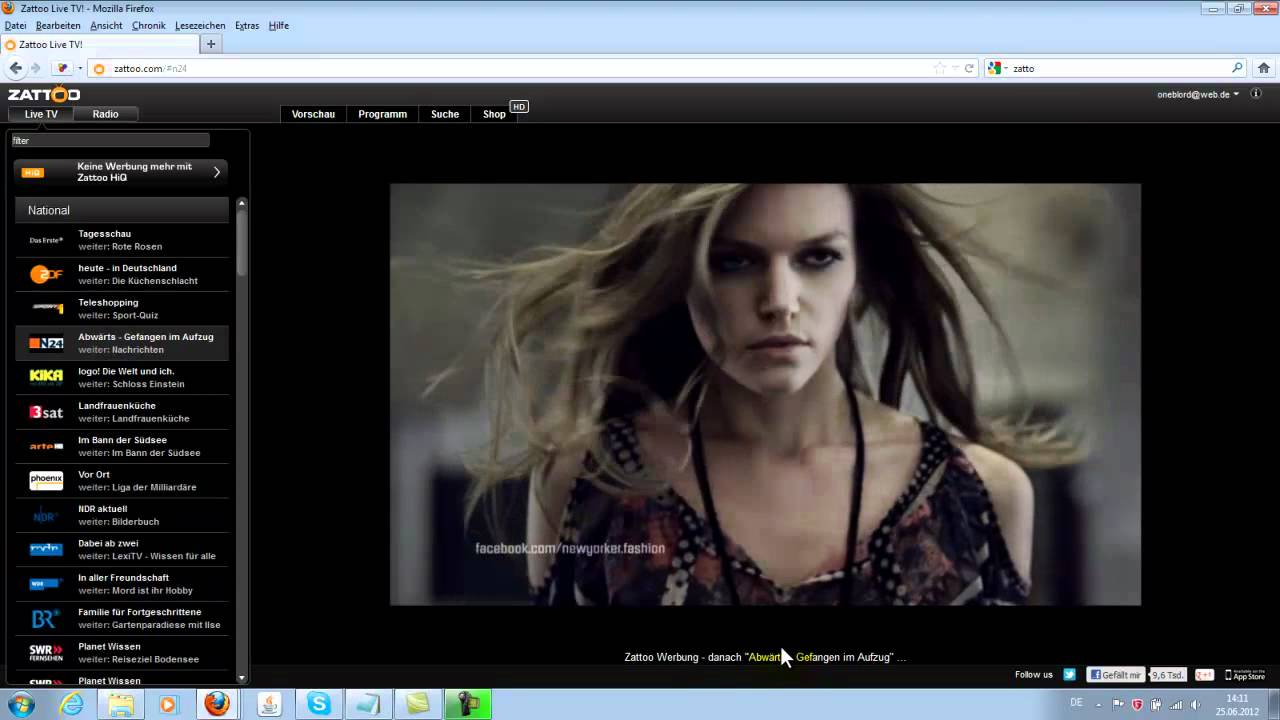Screen dimensions: 1280x720
Task: Open Firefox from the Windows taskbar
Action: [x=217, y=704]
